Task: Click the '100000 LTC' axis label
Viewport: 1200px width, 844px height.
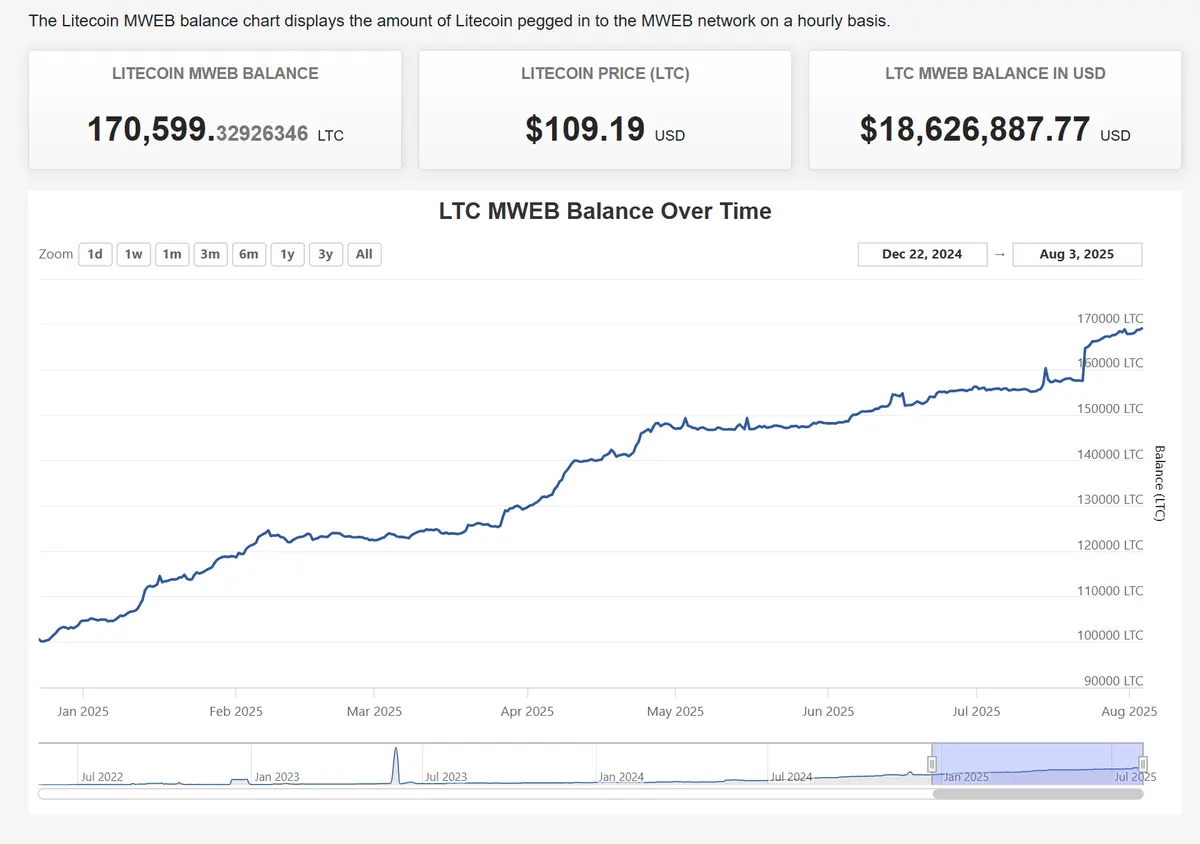Action: click(x=1110, y=635)
